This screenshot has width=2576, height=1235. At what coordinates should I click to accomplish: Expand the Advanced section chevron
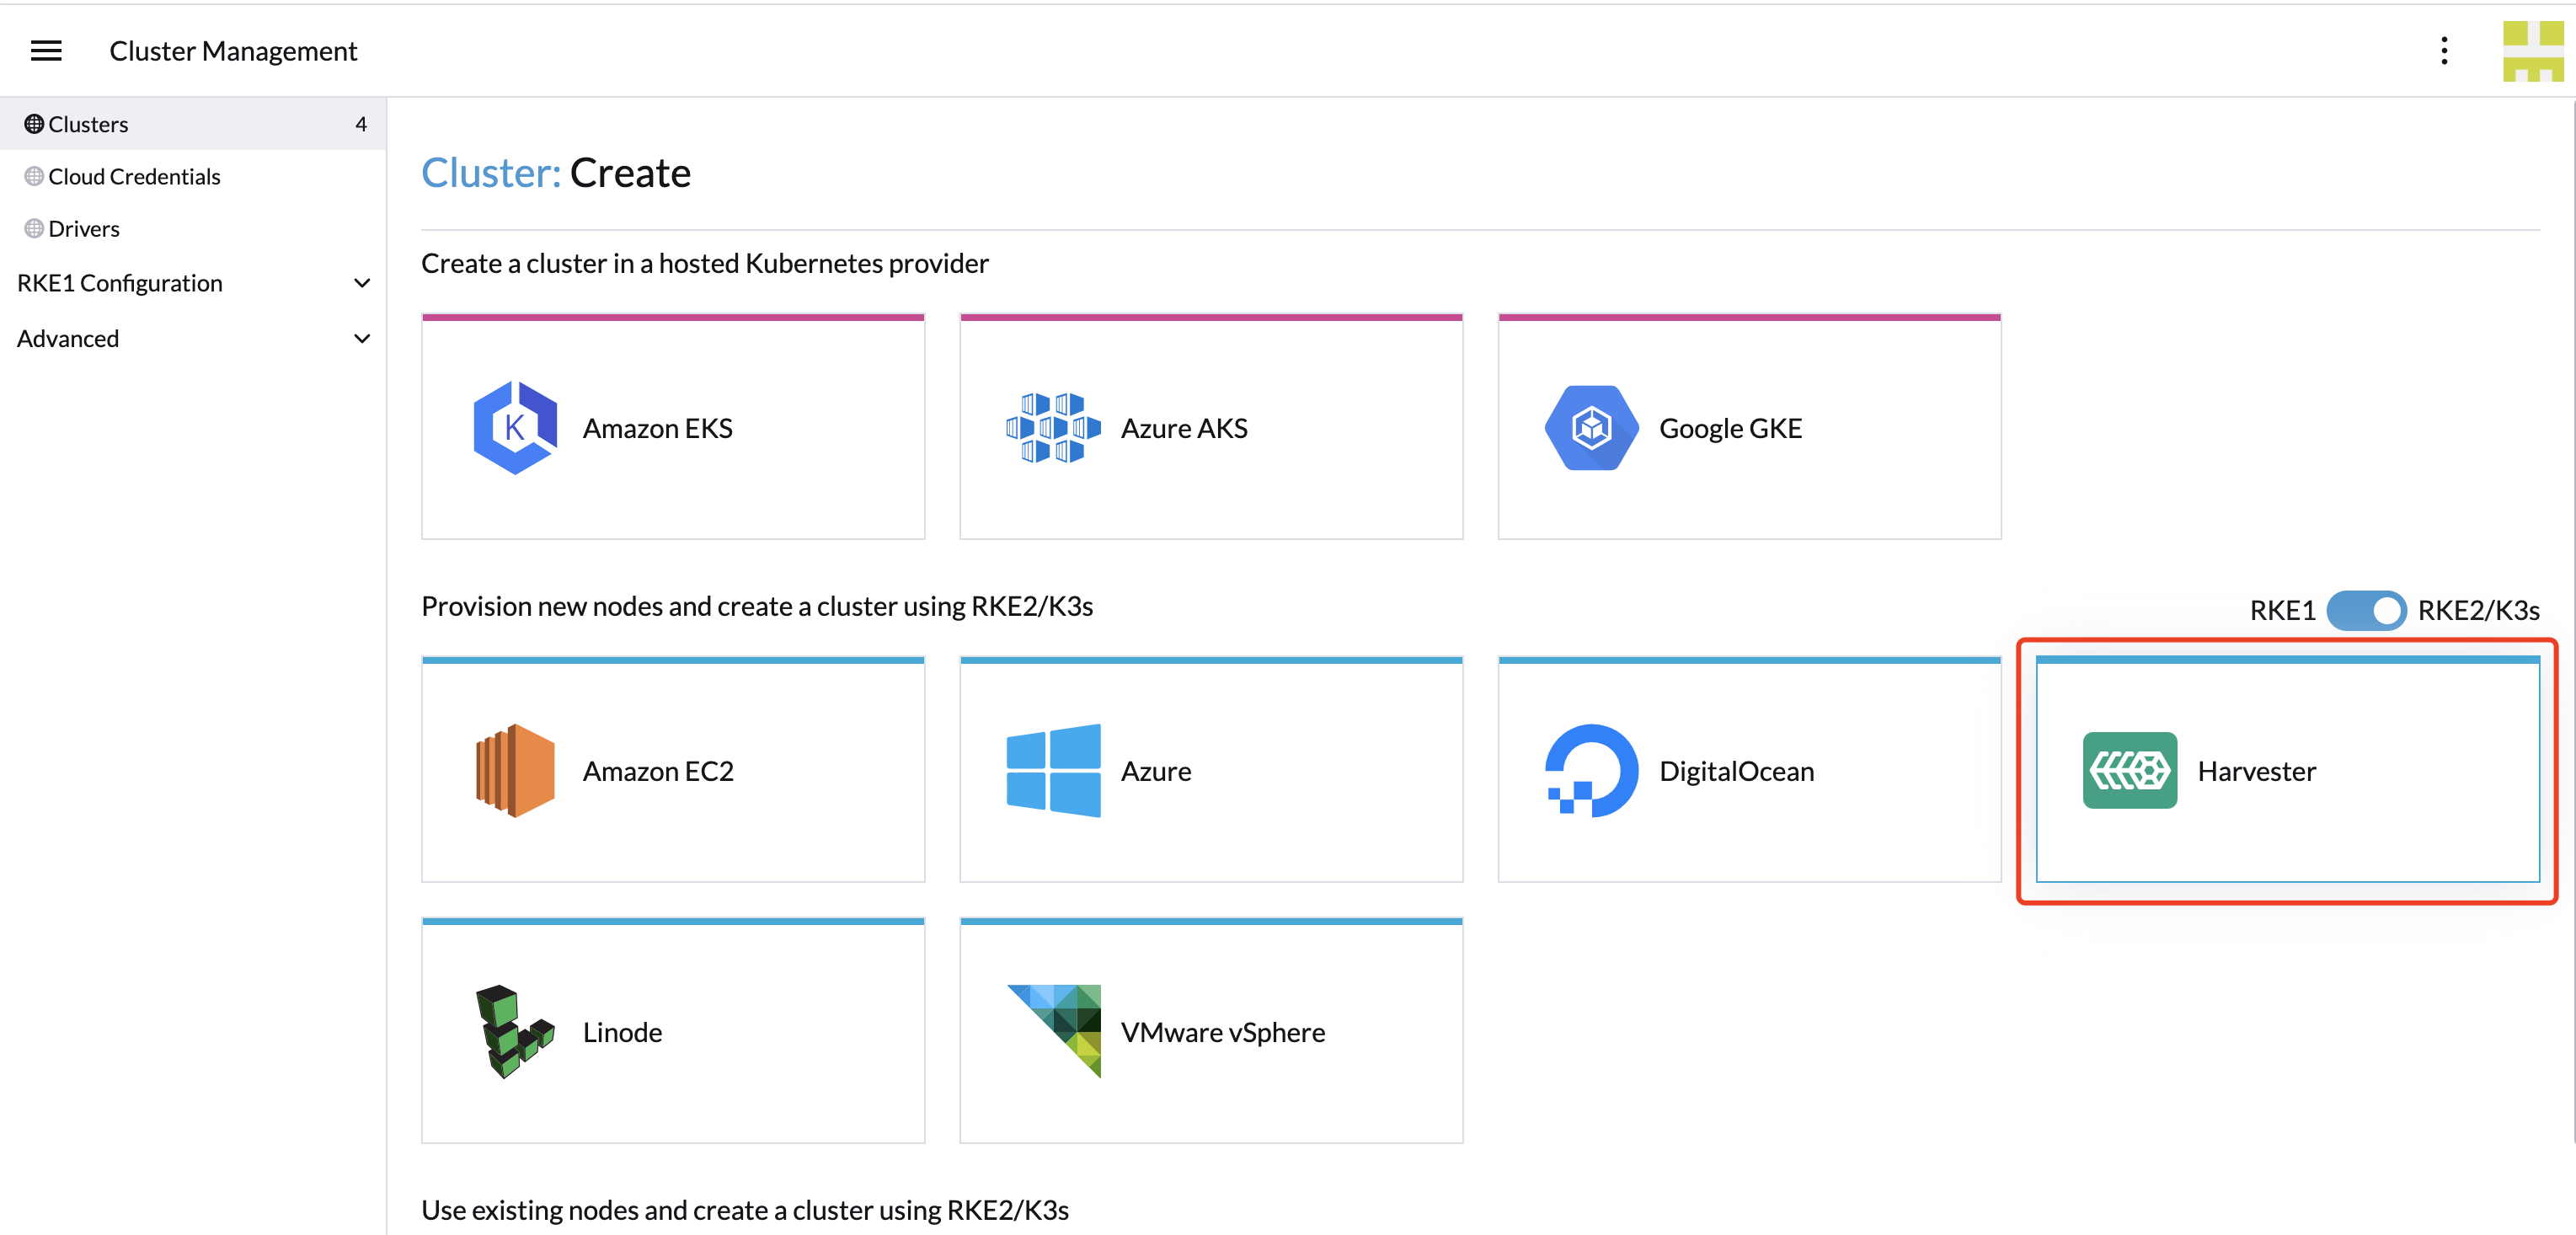tap(362, 339)
